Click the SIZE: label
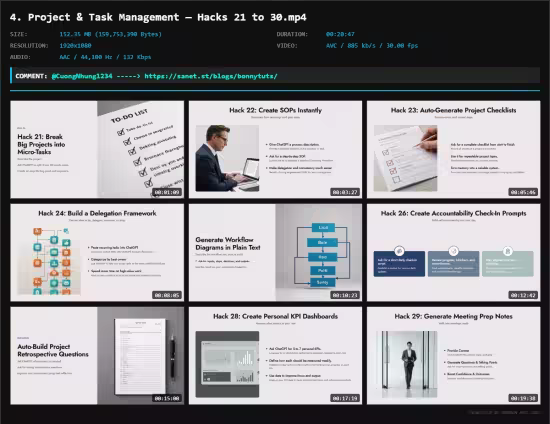 point(19,34)
